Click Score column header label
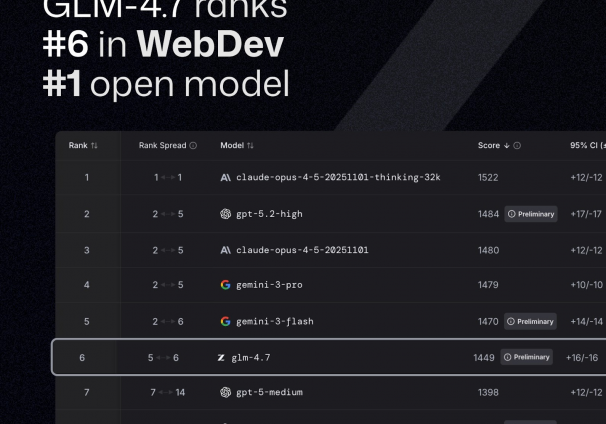The width and height of the screenshot is (606, 424). pos(489,146)
